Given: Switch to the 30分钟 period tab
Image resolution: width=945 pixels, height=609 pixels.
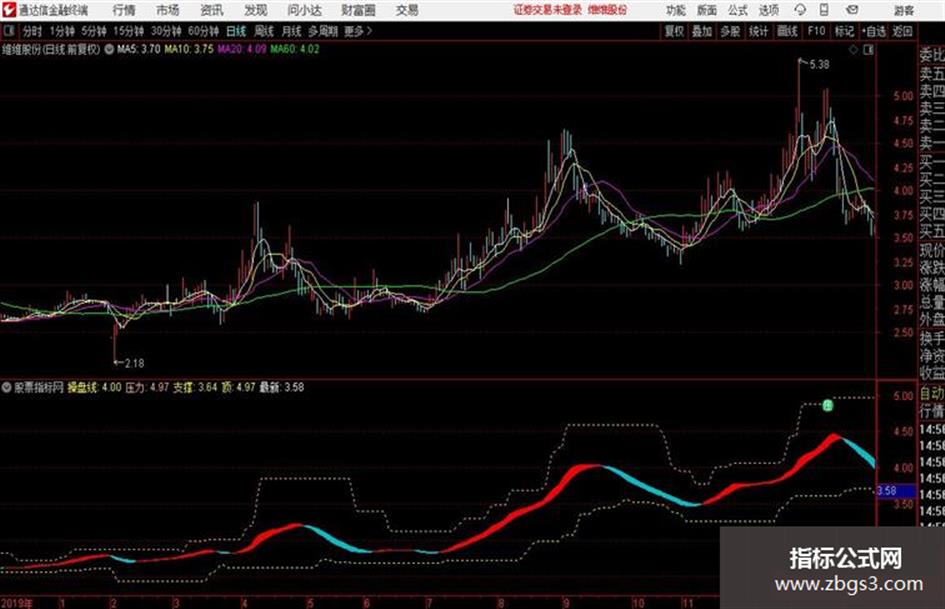Looking at the screenshot, I should tap(166, 31).
